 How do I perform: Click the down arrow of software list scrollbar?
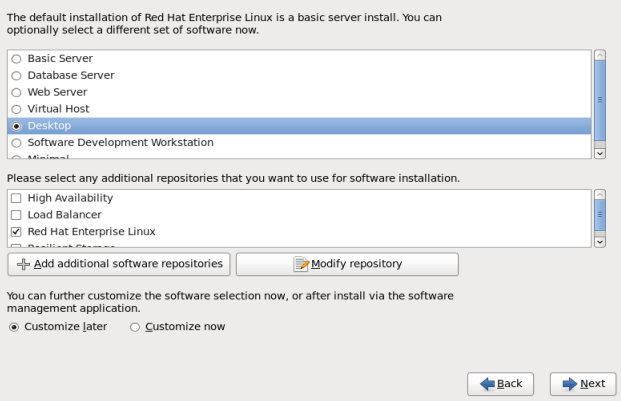tap(600, 153)
